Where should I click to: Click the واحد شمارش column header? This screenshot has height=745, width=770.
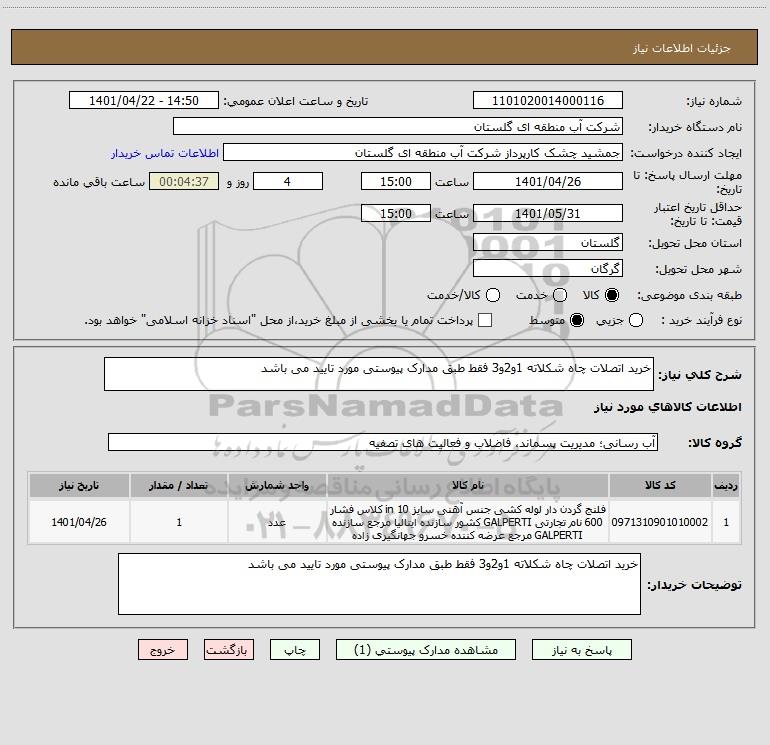277,486
